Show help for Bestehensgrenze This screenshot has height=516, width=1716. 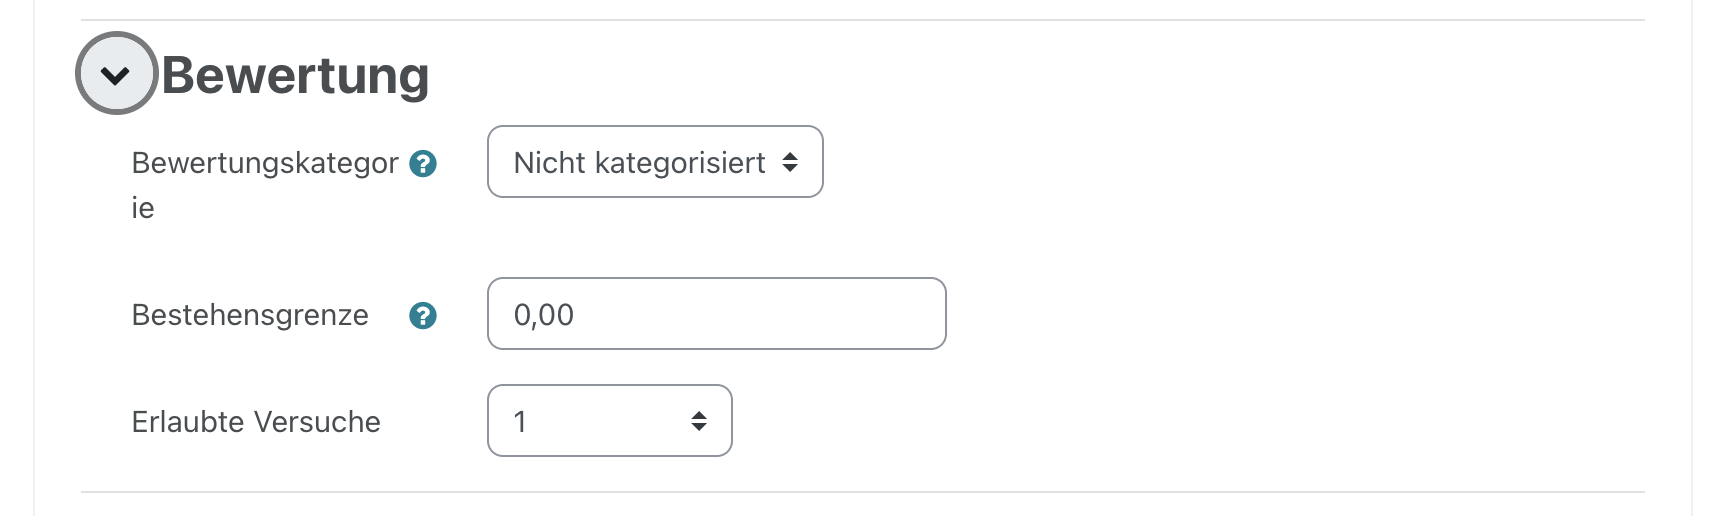click(x=423, y=316)
